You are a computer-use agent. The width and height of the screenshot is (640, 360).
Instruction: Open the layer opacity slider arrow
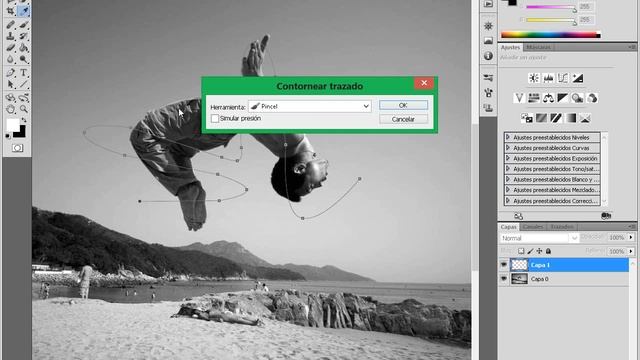click(x=631, y=238)
